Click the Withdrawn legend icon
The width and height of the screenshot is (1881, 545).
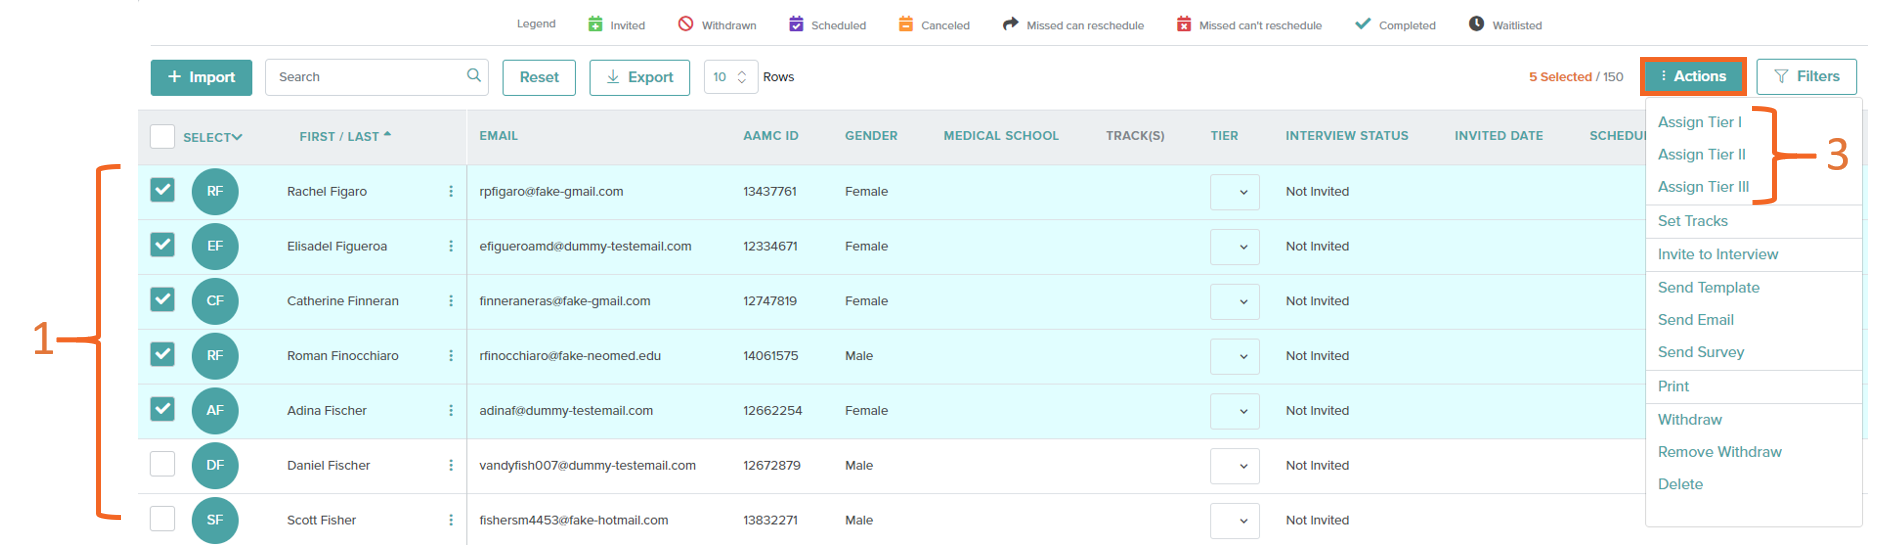[x=686, y=24]
